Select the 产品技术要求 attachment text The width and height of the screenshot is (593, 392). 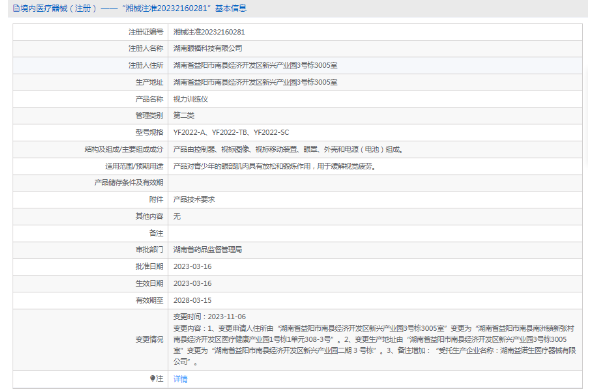click(x=194, y=199)
